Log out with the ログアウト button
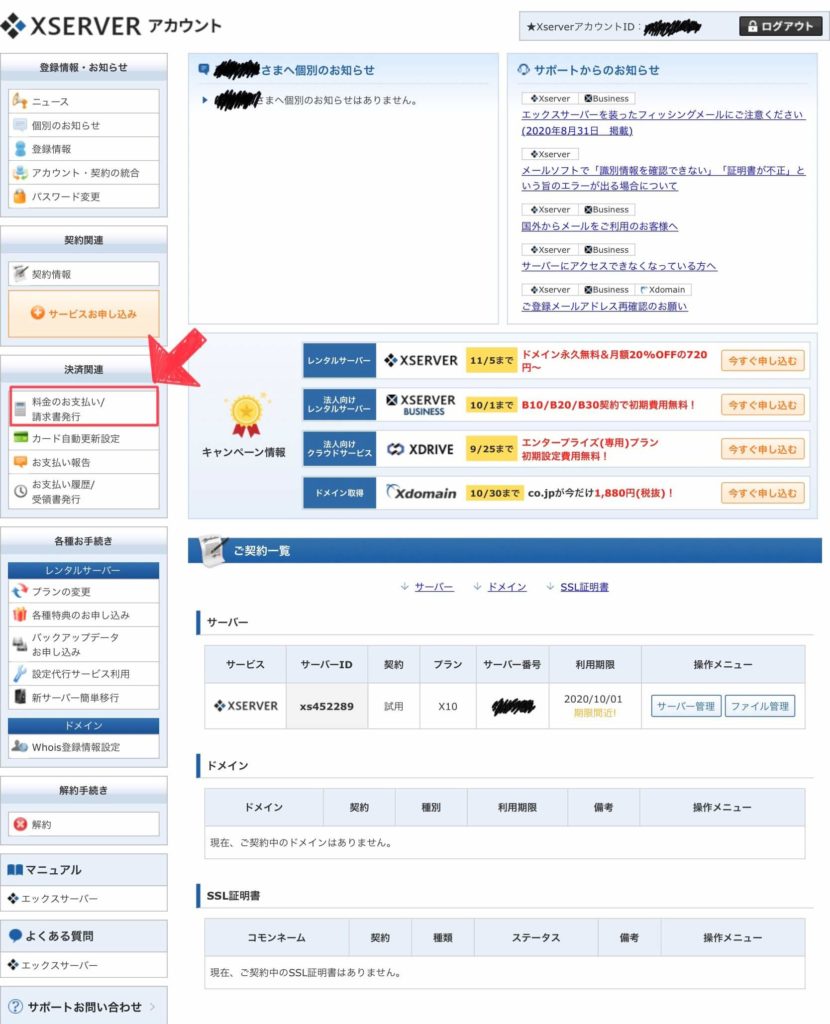 780,26
